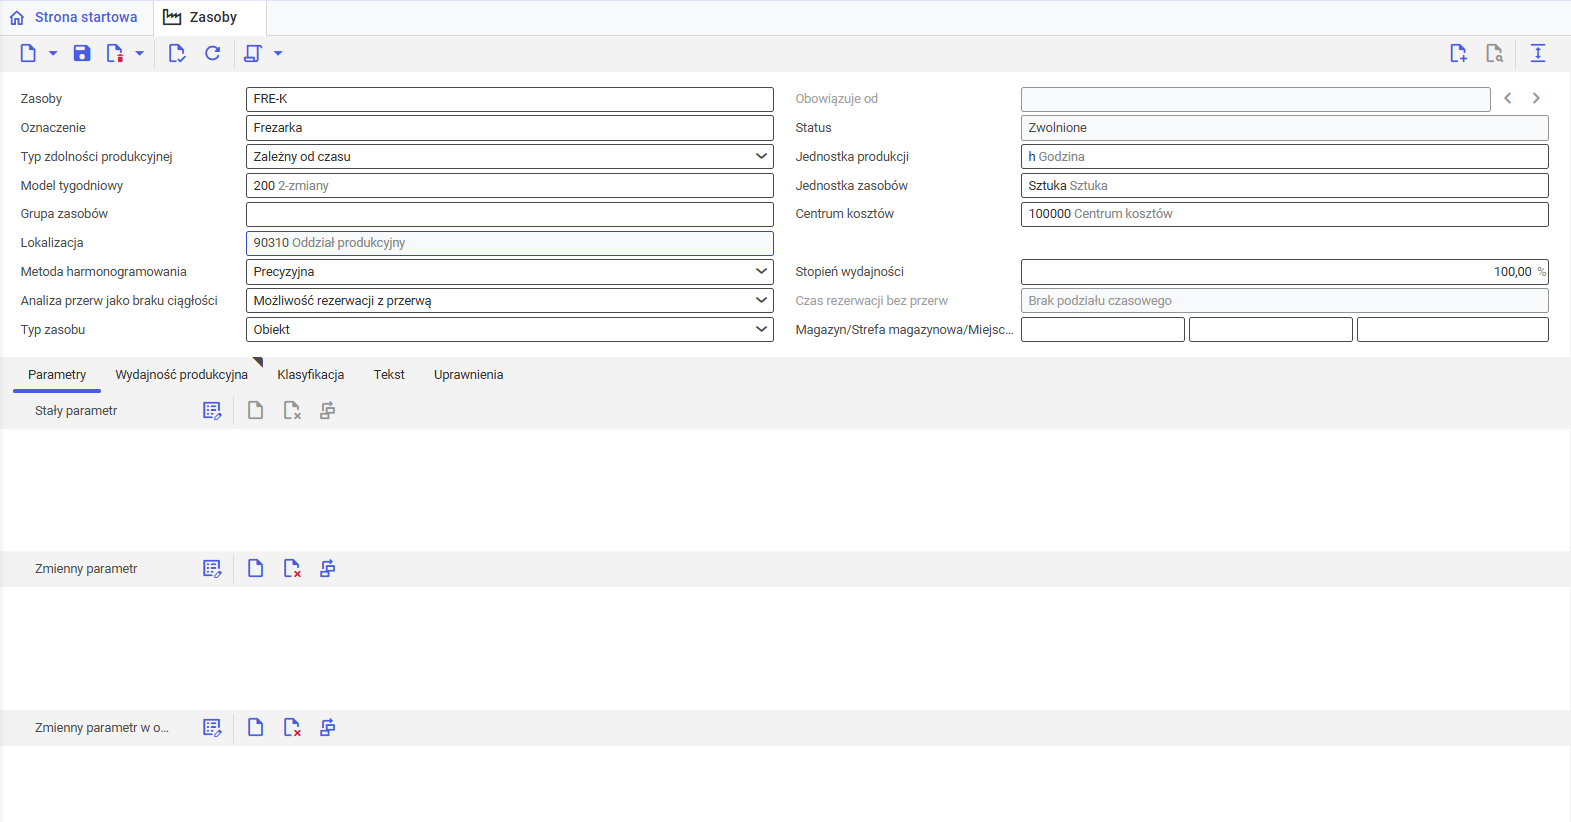Switch to the Wydajność produkcyjna tab

click(181, 375)
